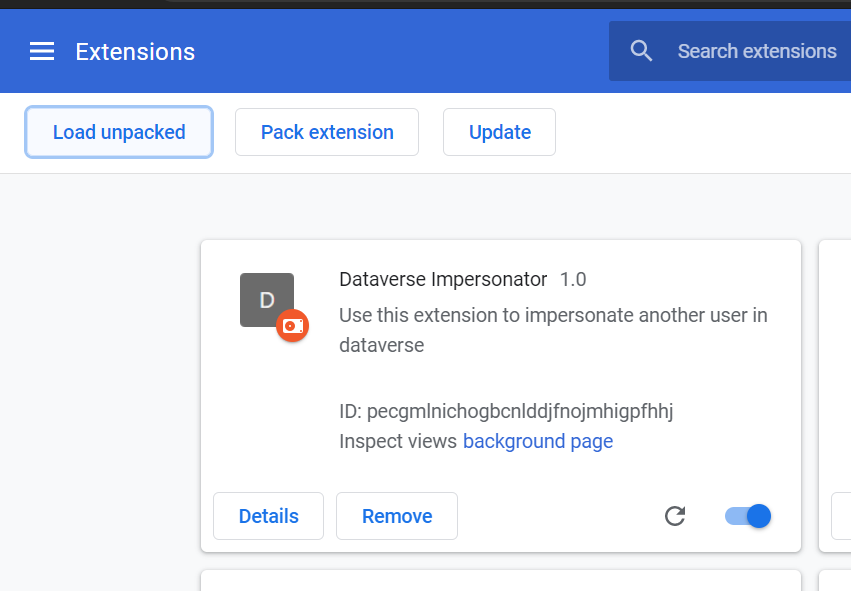Open the background page link
Viewport: 851px width, 591px height.
tap(538, 441)
